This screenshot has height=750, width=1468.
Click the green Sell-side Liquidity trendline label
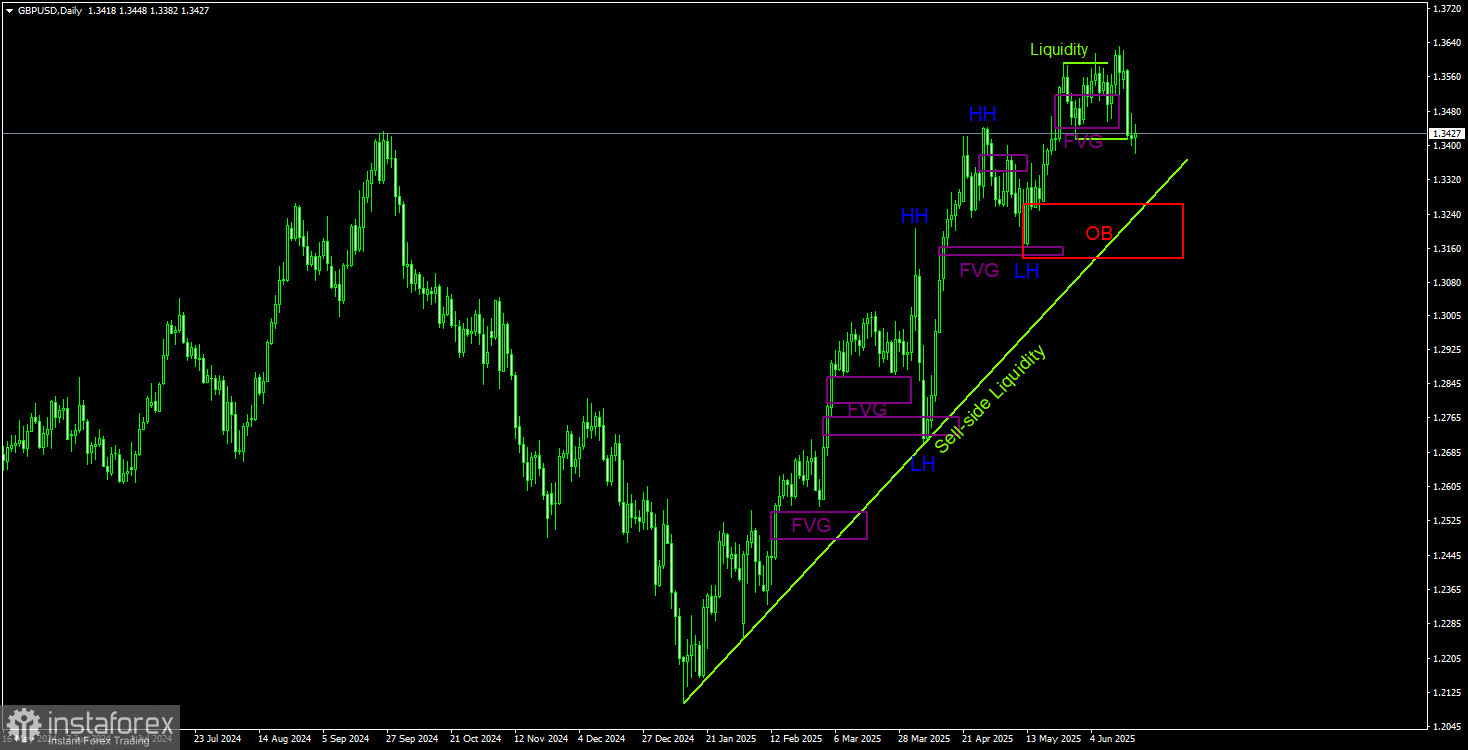point(990,399)
